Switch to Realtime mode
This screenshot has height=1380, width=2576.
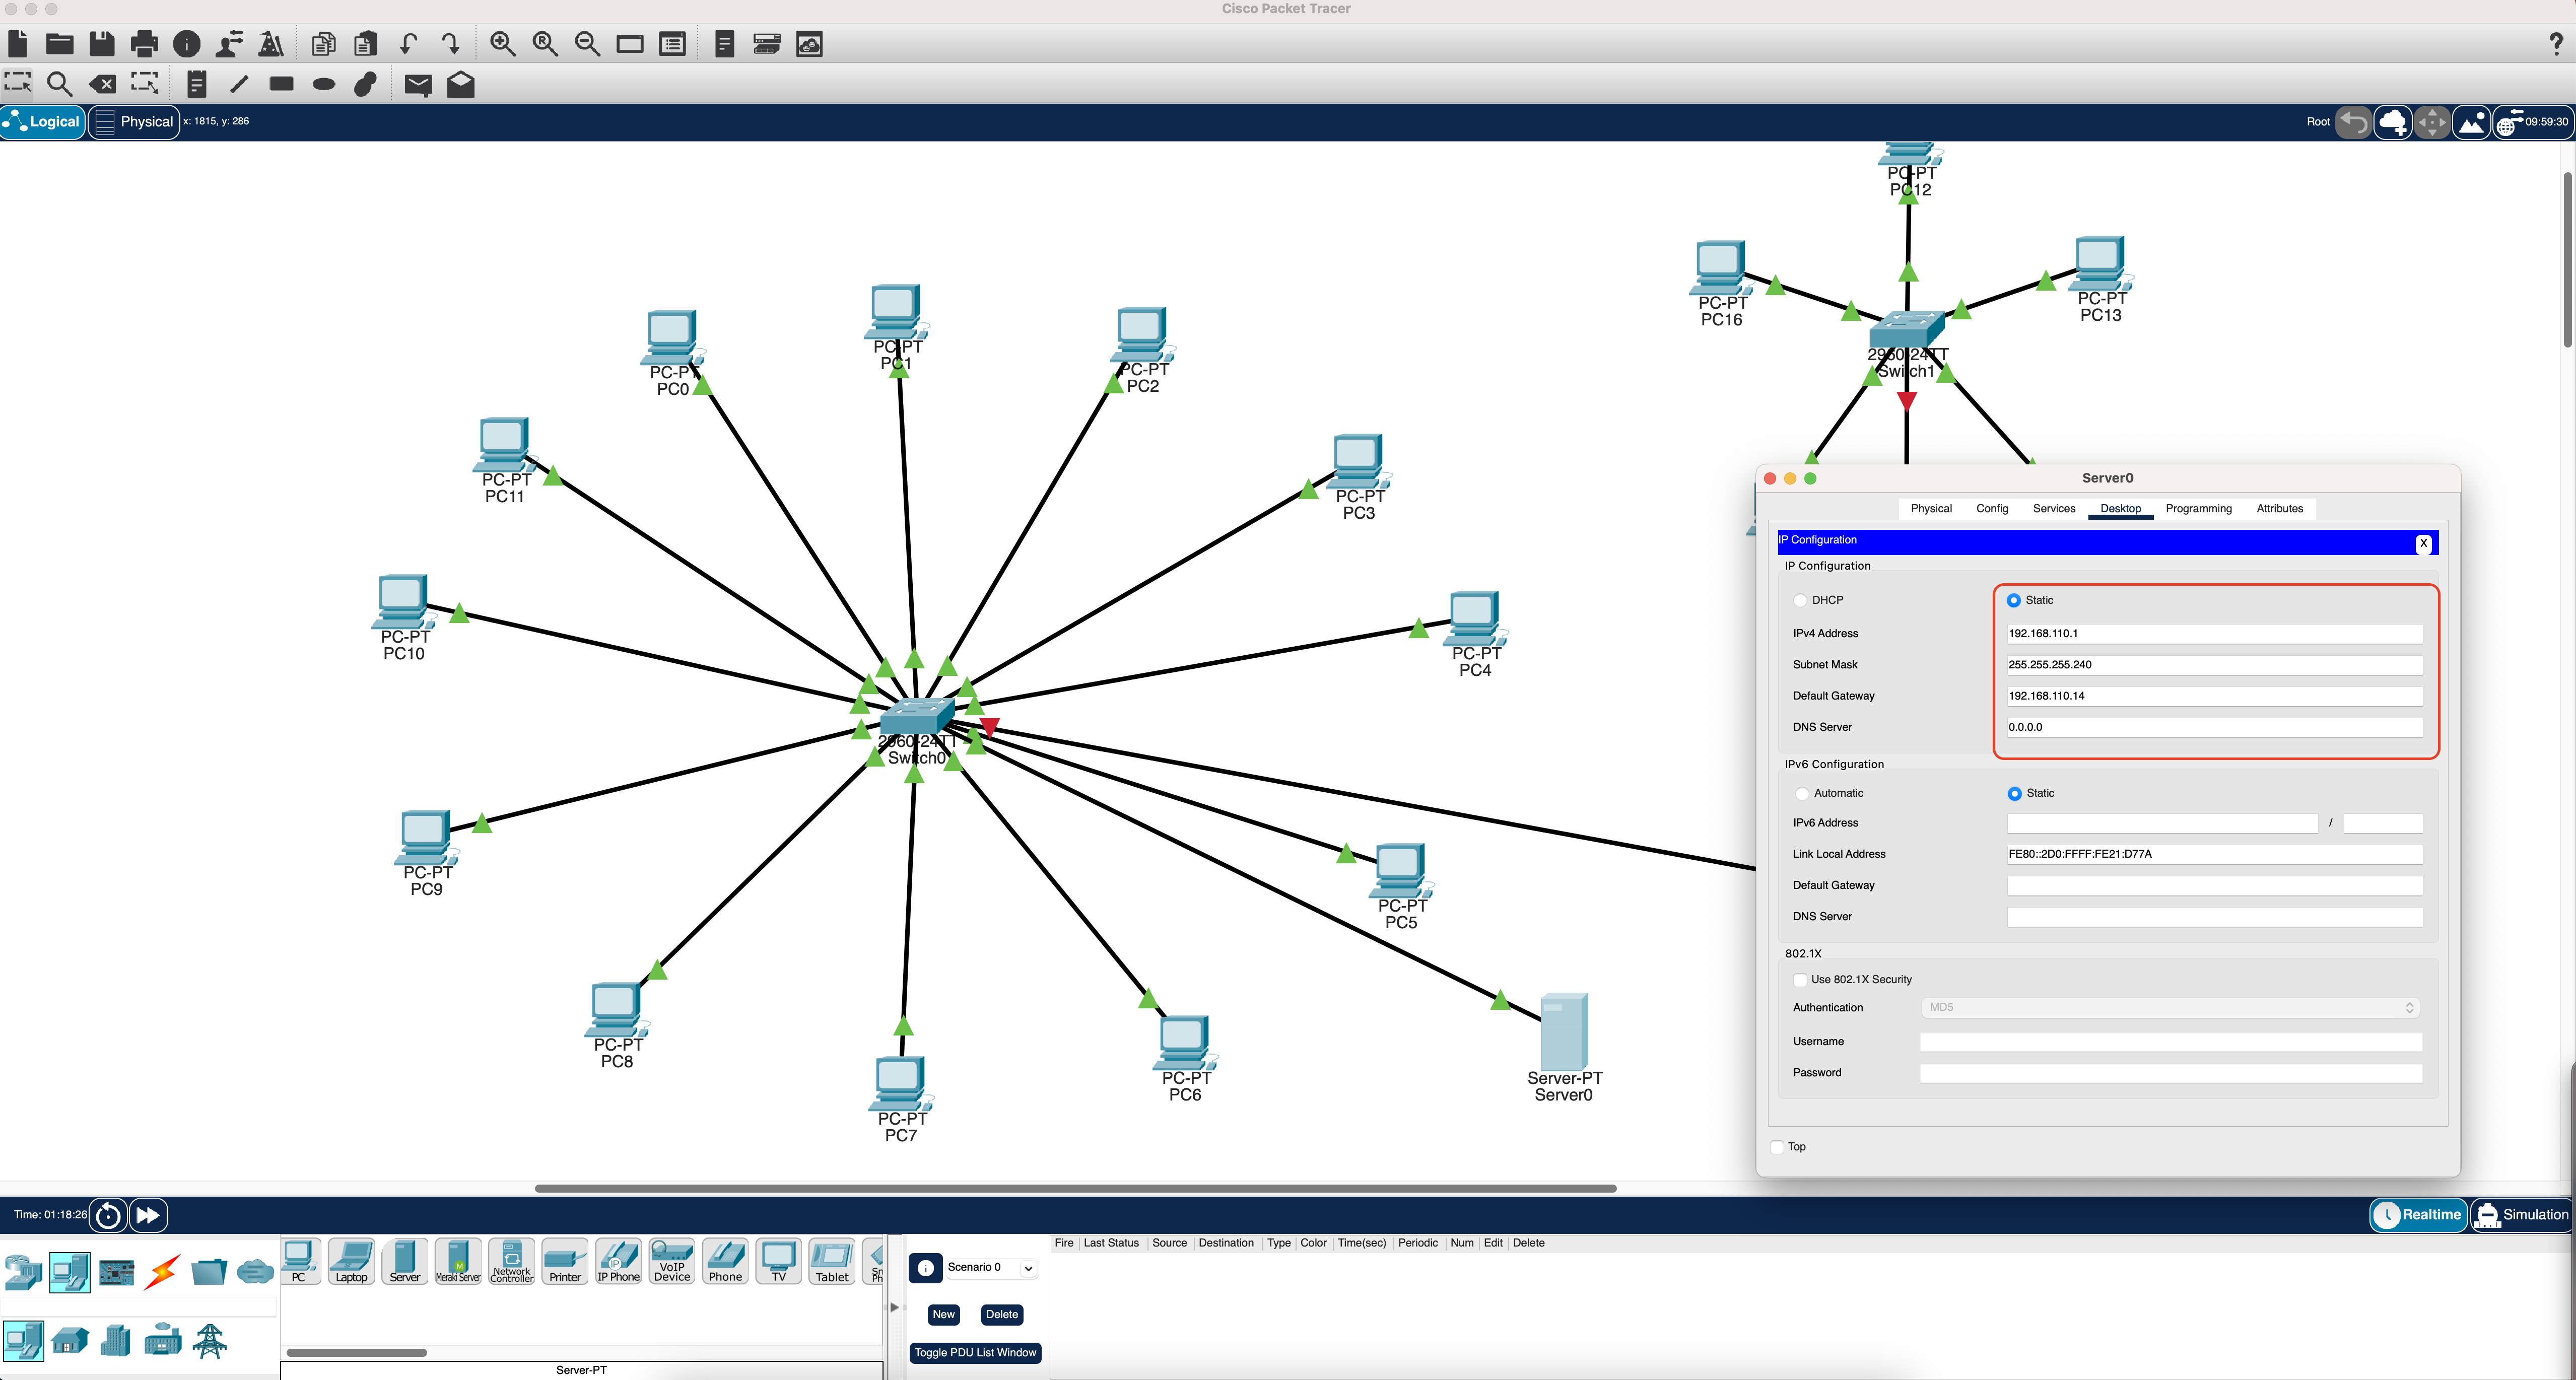pos(2419,1215)
